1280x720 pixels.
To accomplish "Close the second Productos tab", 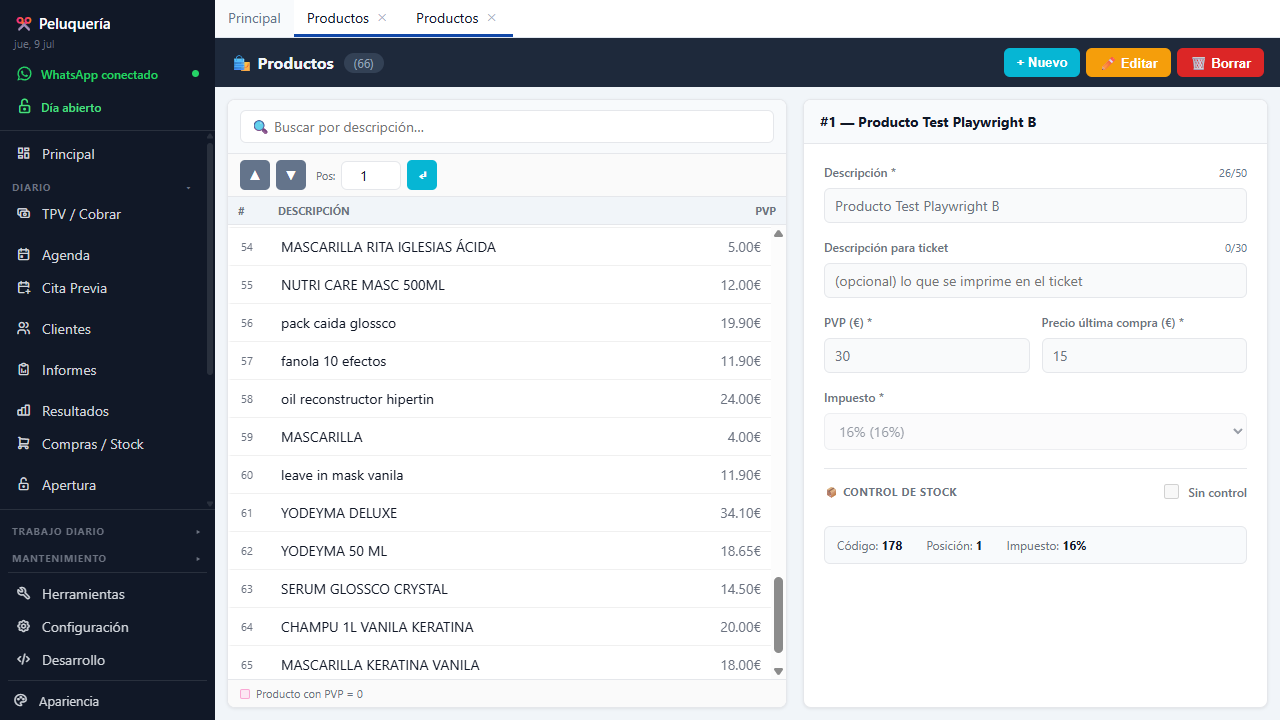I will (491, 18).
